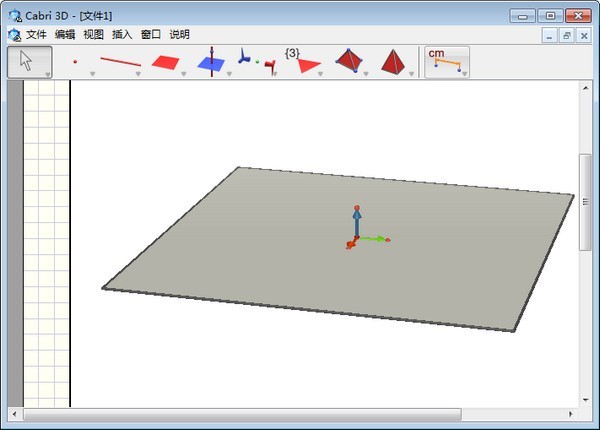600x430 pixels.
Task: Click the red axis vector at origin
Action: (352, 243)
